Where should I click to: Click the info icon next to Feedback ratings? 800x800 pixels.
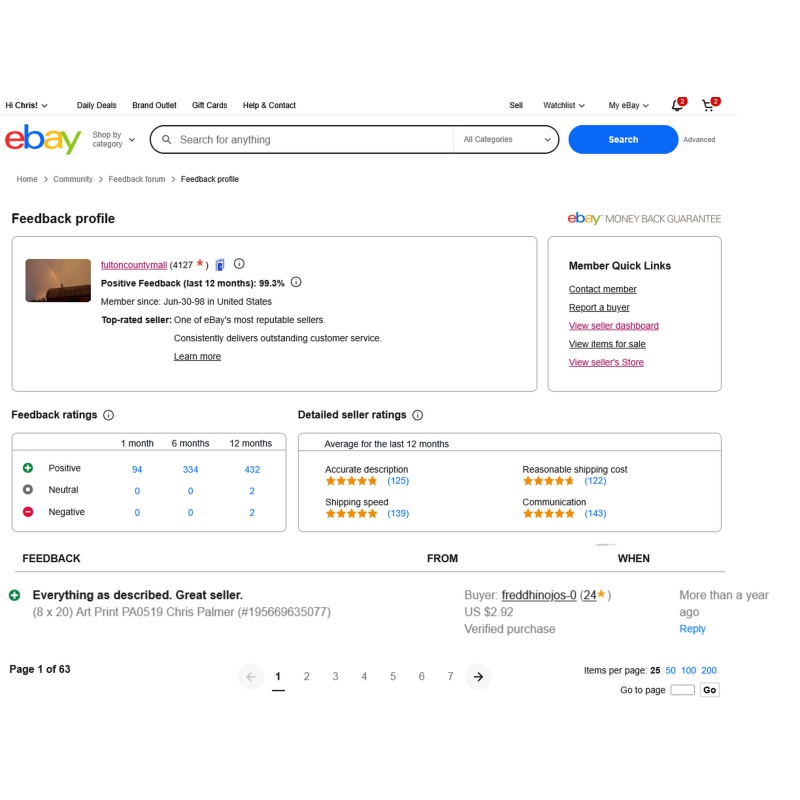point(109,415)
